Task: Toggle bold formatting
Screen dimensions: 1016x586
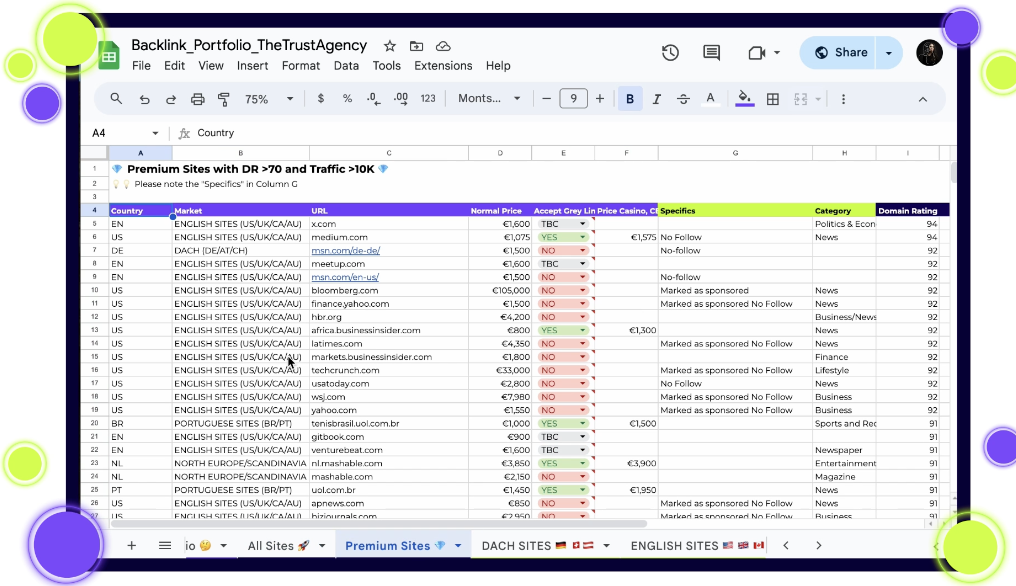Action: click(x=629, y=98)
